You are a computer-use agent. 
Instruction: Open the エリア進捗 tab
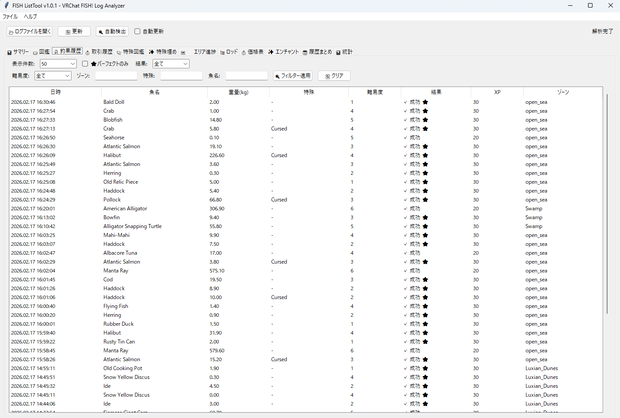click(x=199, y=52)
